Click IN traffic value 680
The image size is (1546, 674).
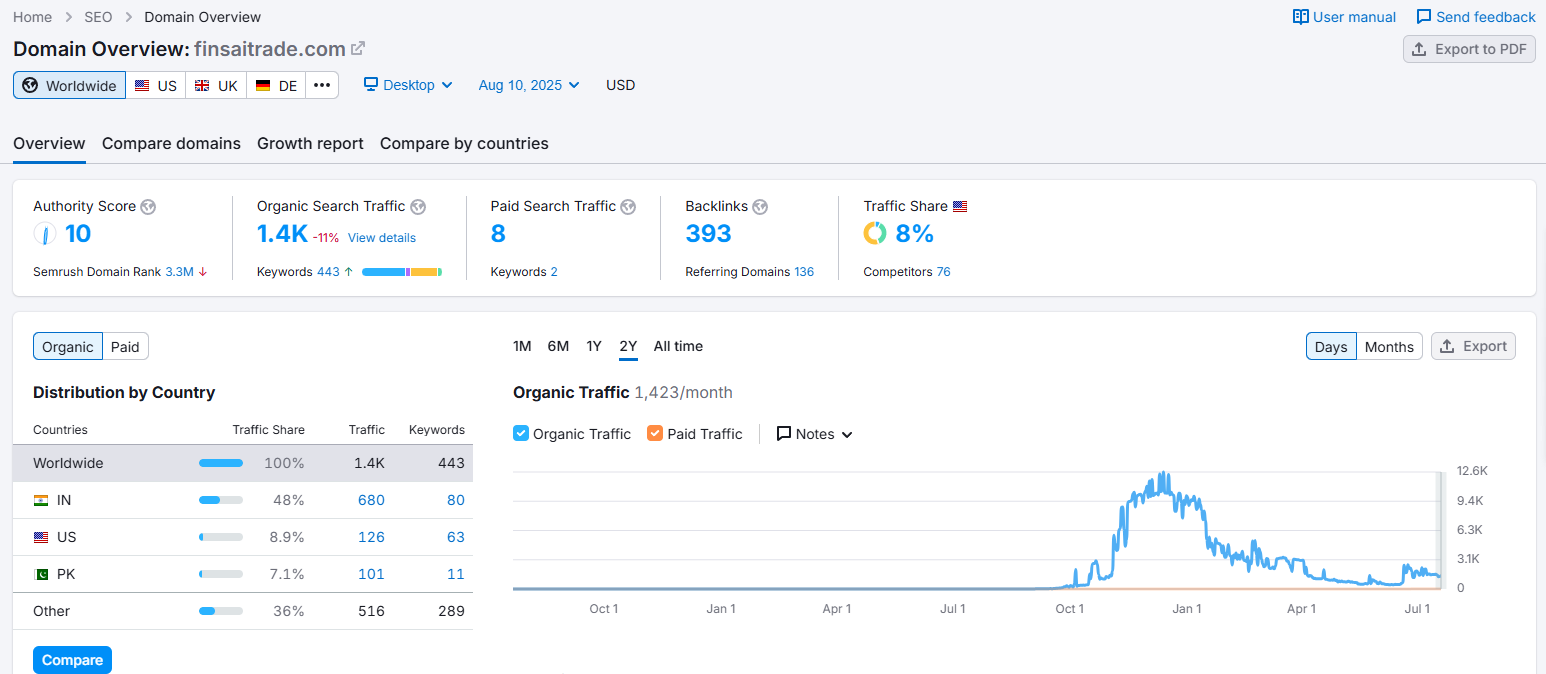(x=371, y=500)
